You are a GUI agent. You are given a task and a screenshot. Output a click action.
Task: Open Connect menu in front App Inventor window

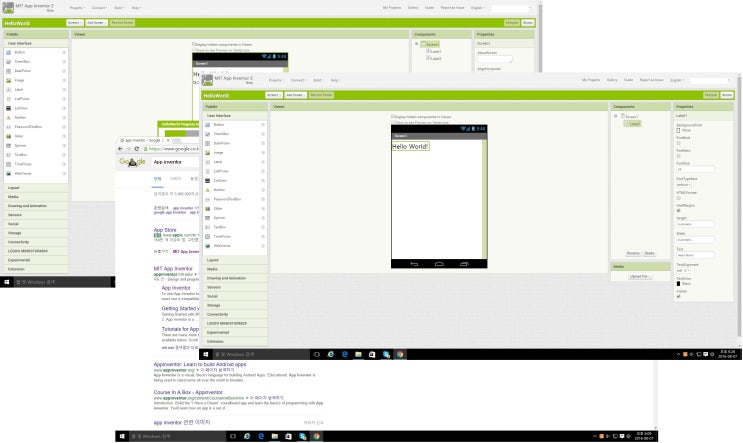298,80
